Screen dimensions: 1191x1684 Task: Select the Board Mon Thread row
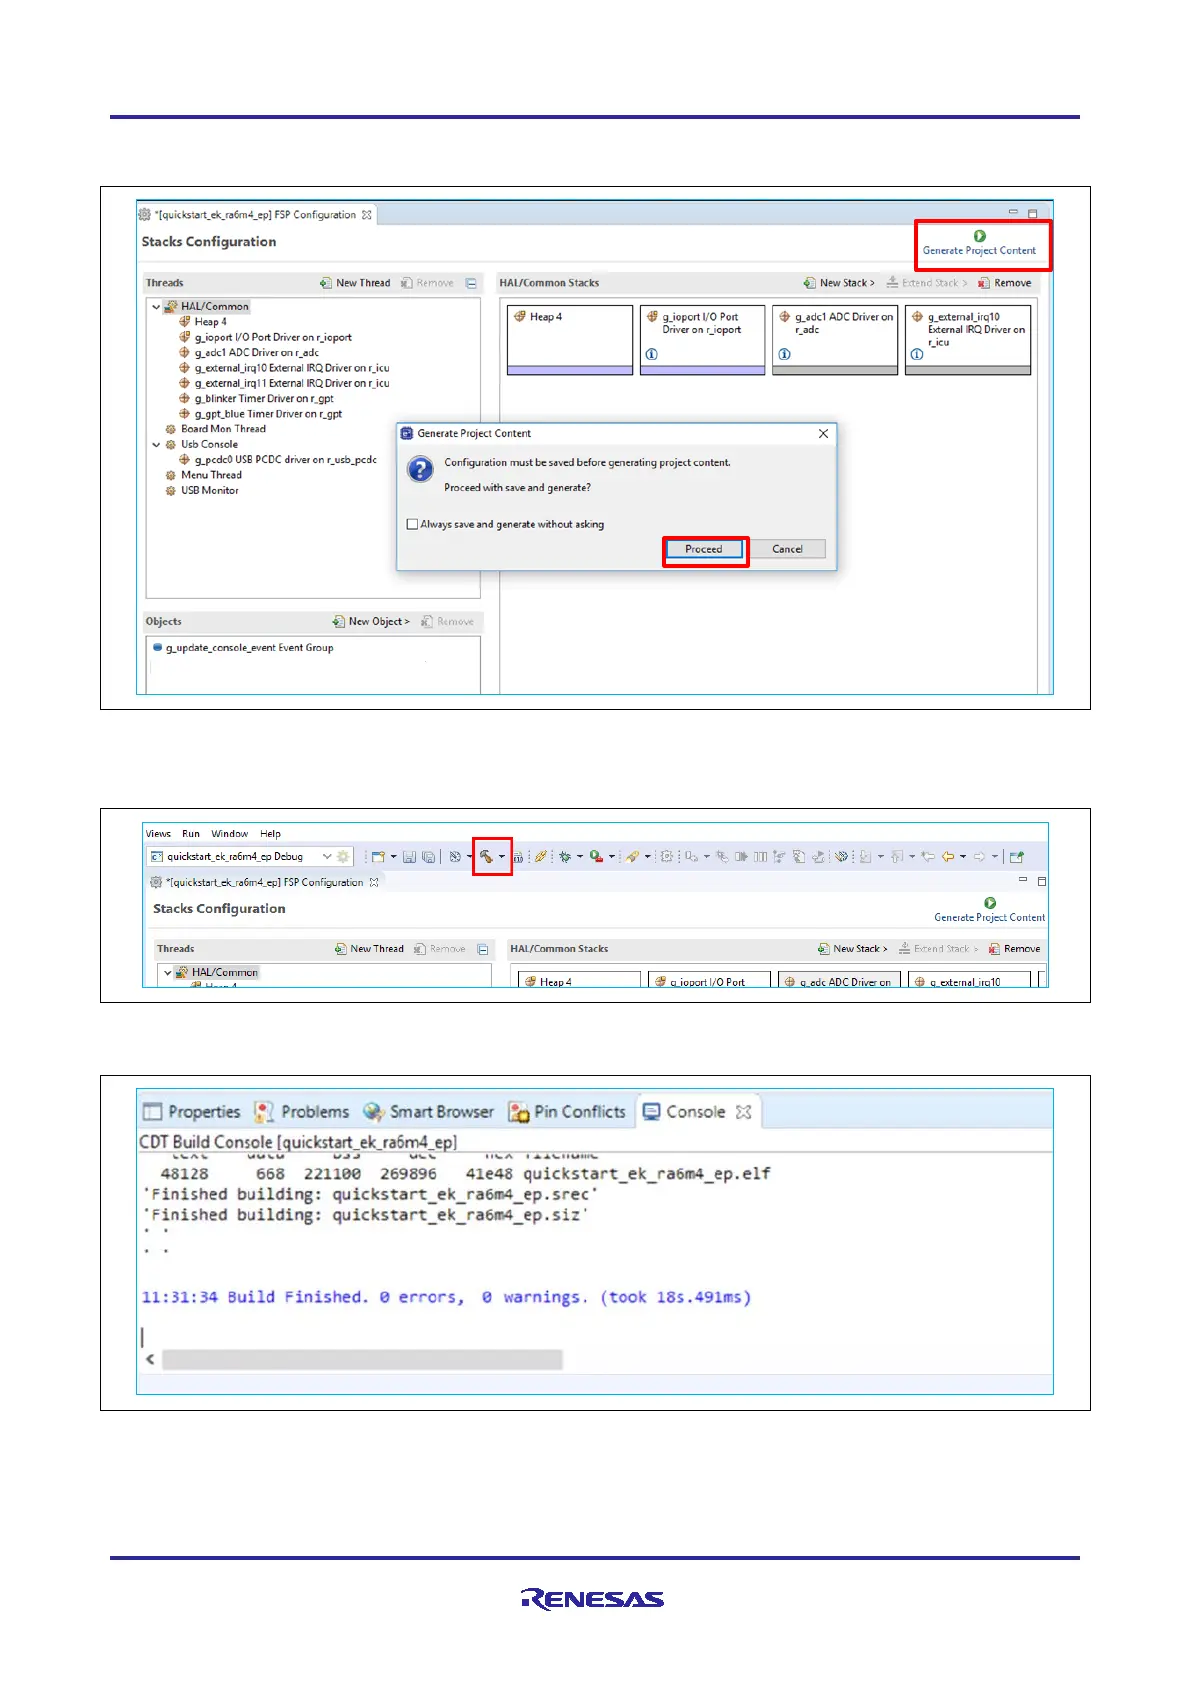(x=215, y=429)
